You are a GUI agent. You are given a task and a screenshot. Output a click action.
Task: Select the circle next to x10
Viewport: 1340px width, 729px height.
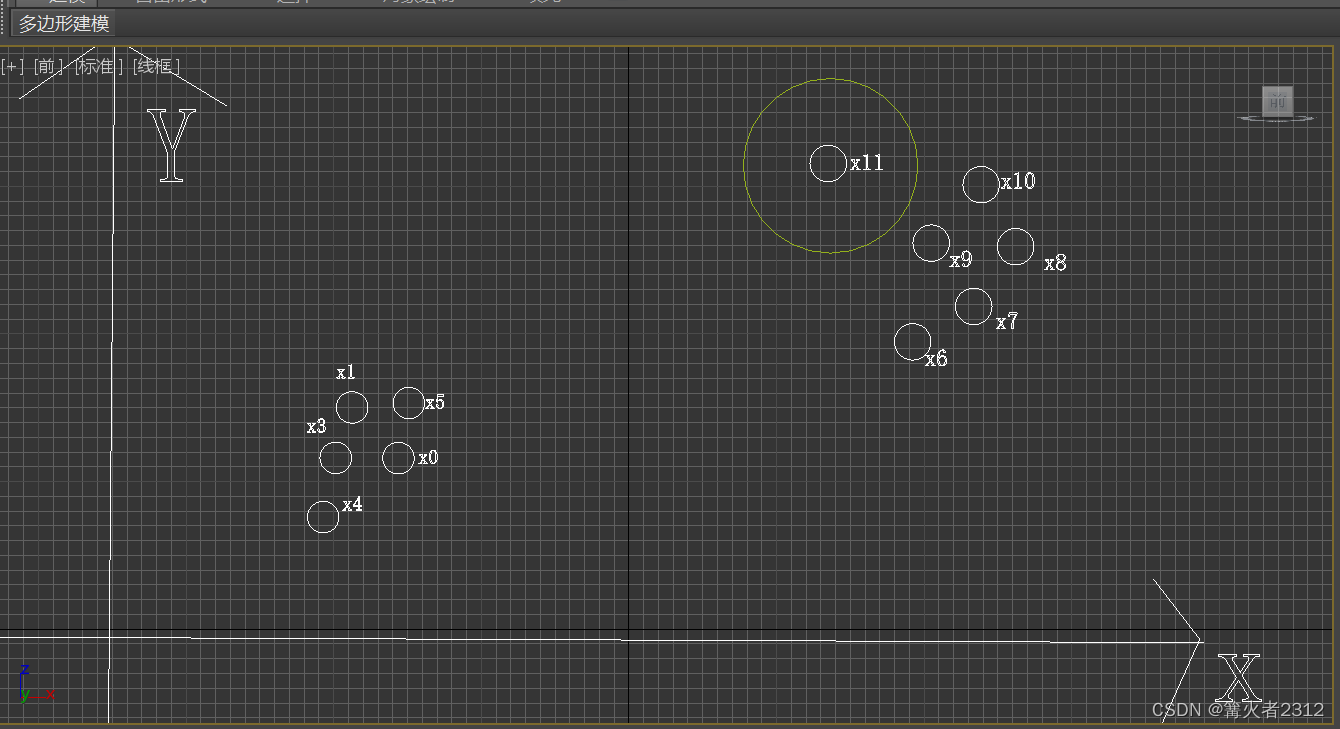(x=981, y=184)
